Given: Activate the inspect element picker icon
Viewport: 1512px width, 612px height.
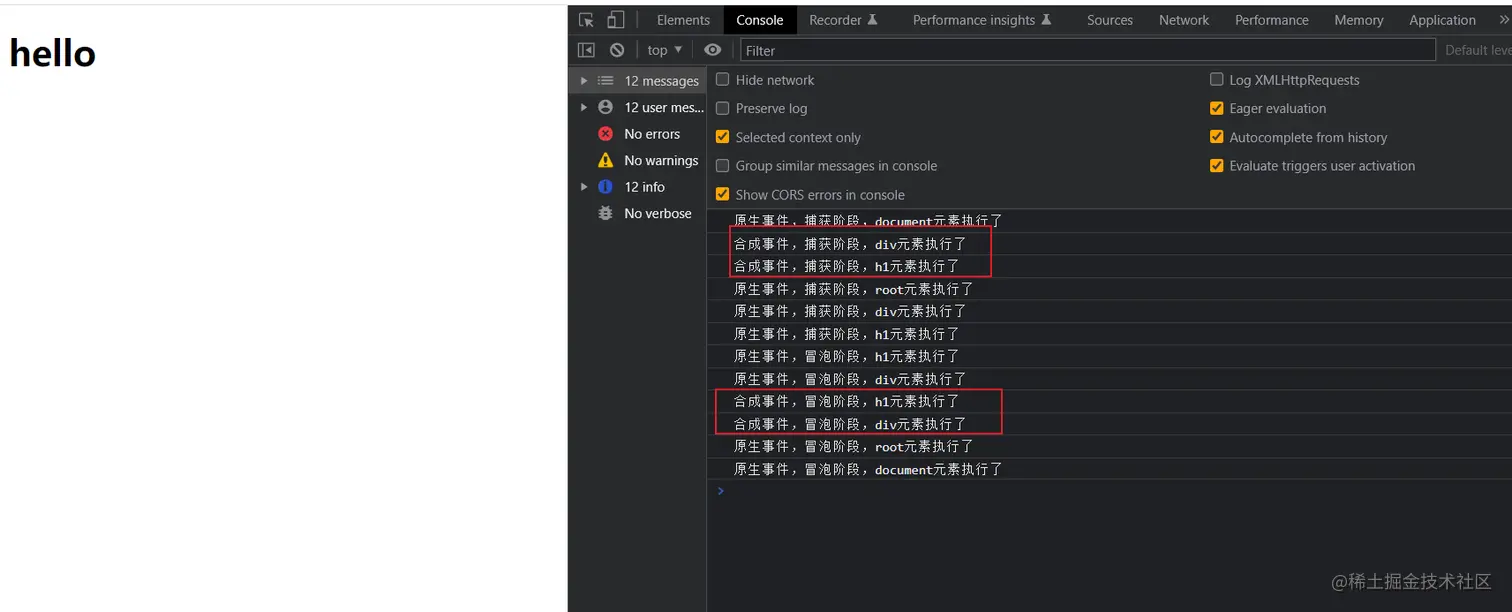Looking at the screenshot, I should point(587,20).
